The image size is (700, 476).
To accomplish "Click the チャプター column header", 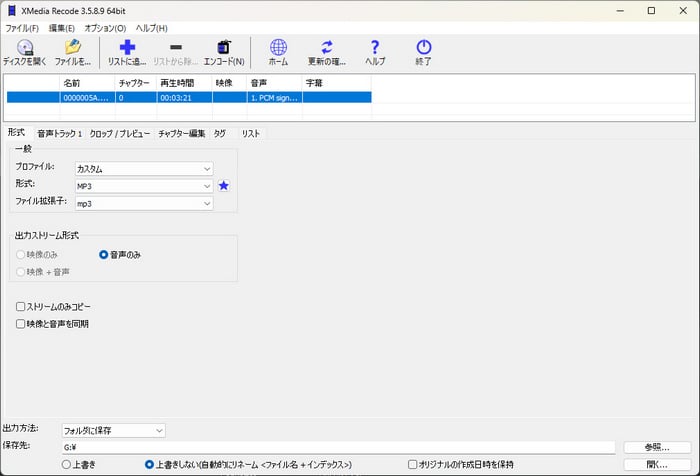I will 136,83.
